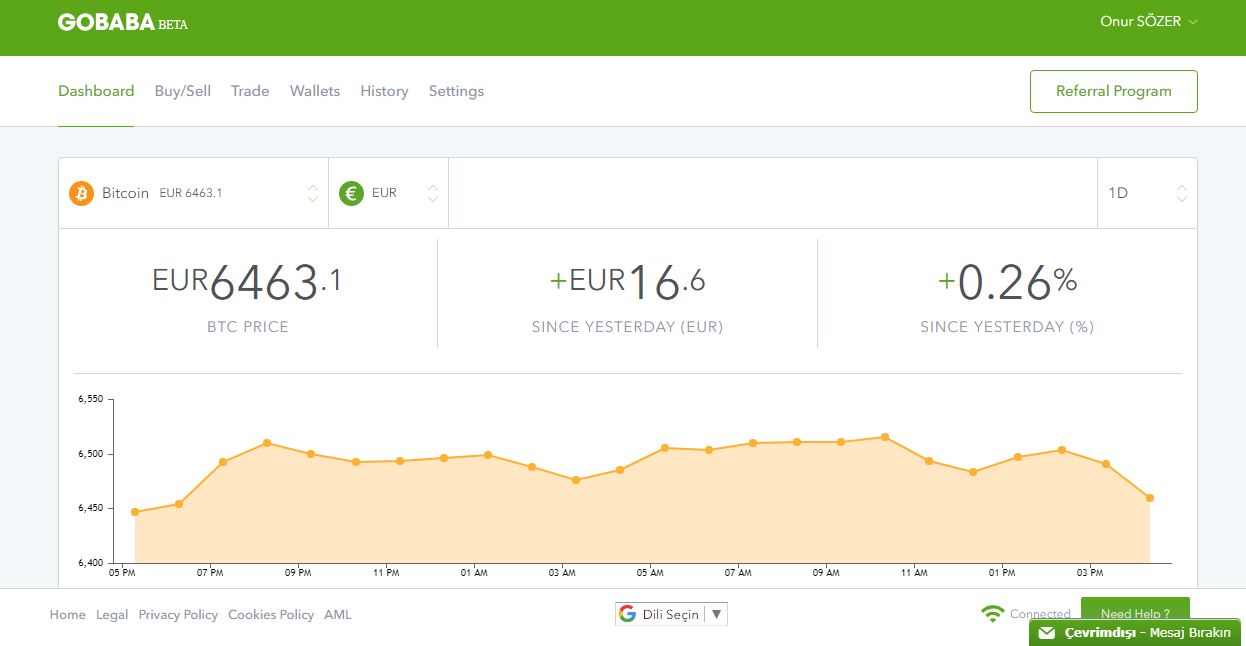Viewport: 1246px width, 646px height.
Task: Go to the Wallets tab
Action: coord(315,91)
